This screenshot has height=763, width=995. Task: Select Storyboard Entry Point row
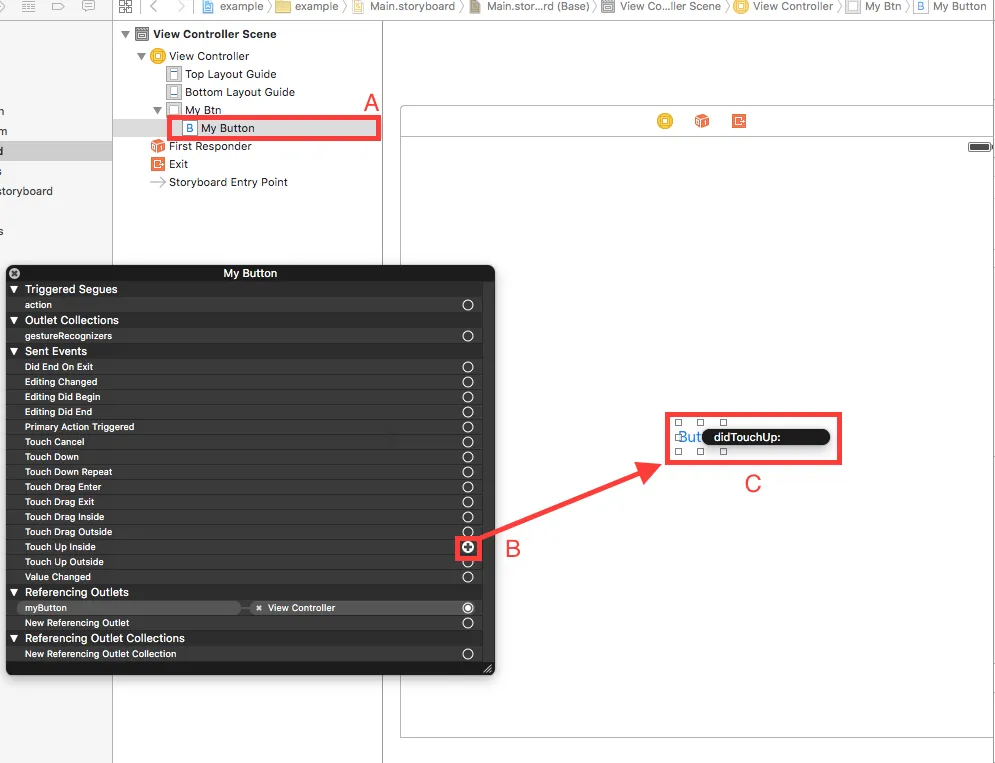[x=247, y=182]
